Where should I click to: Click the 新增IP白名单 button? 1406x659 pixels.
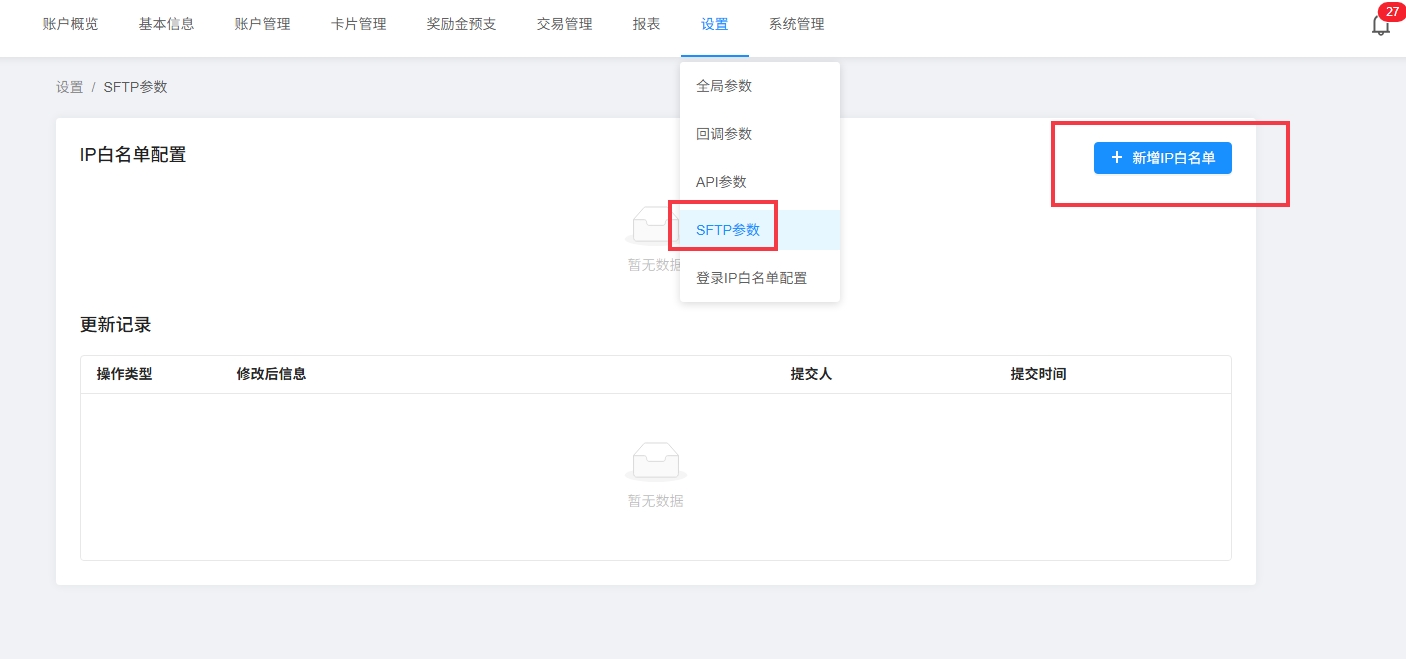[1162, 158]
